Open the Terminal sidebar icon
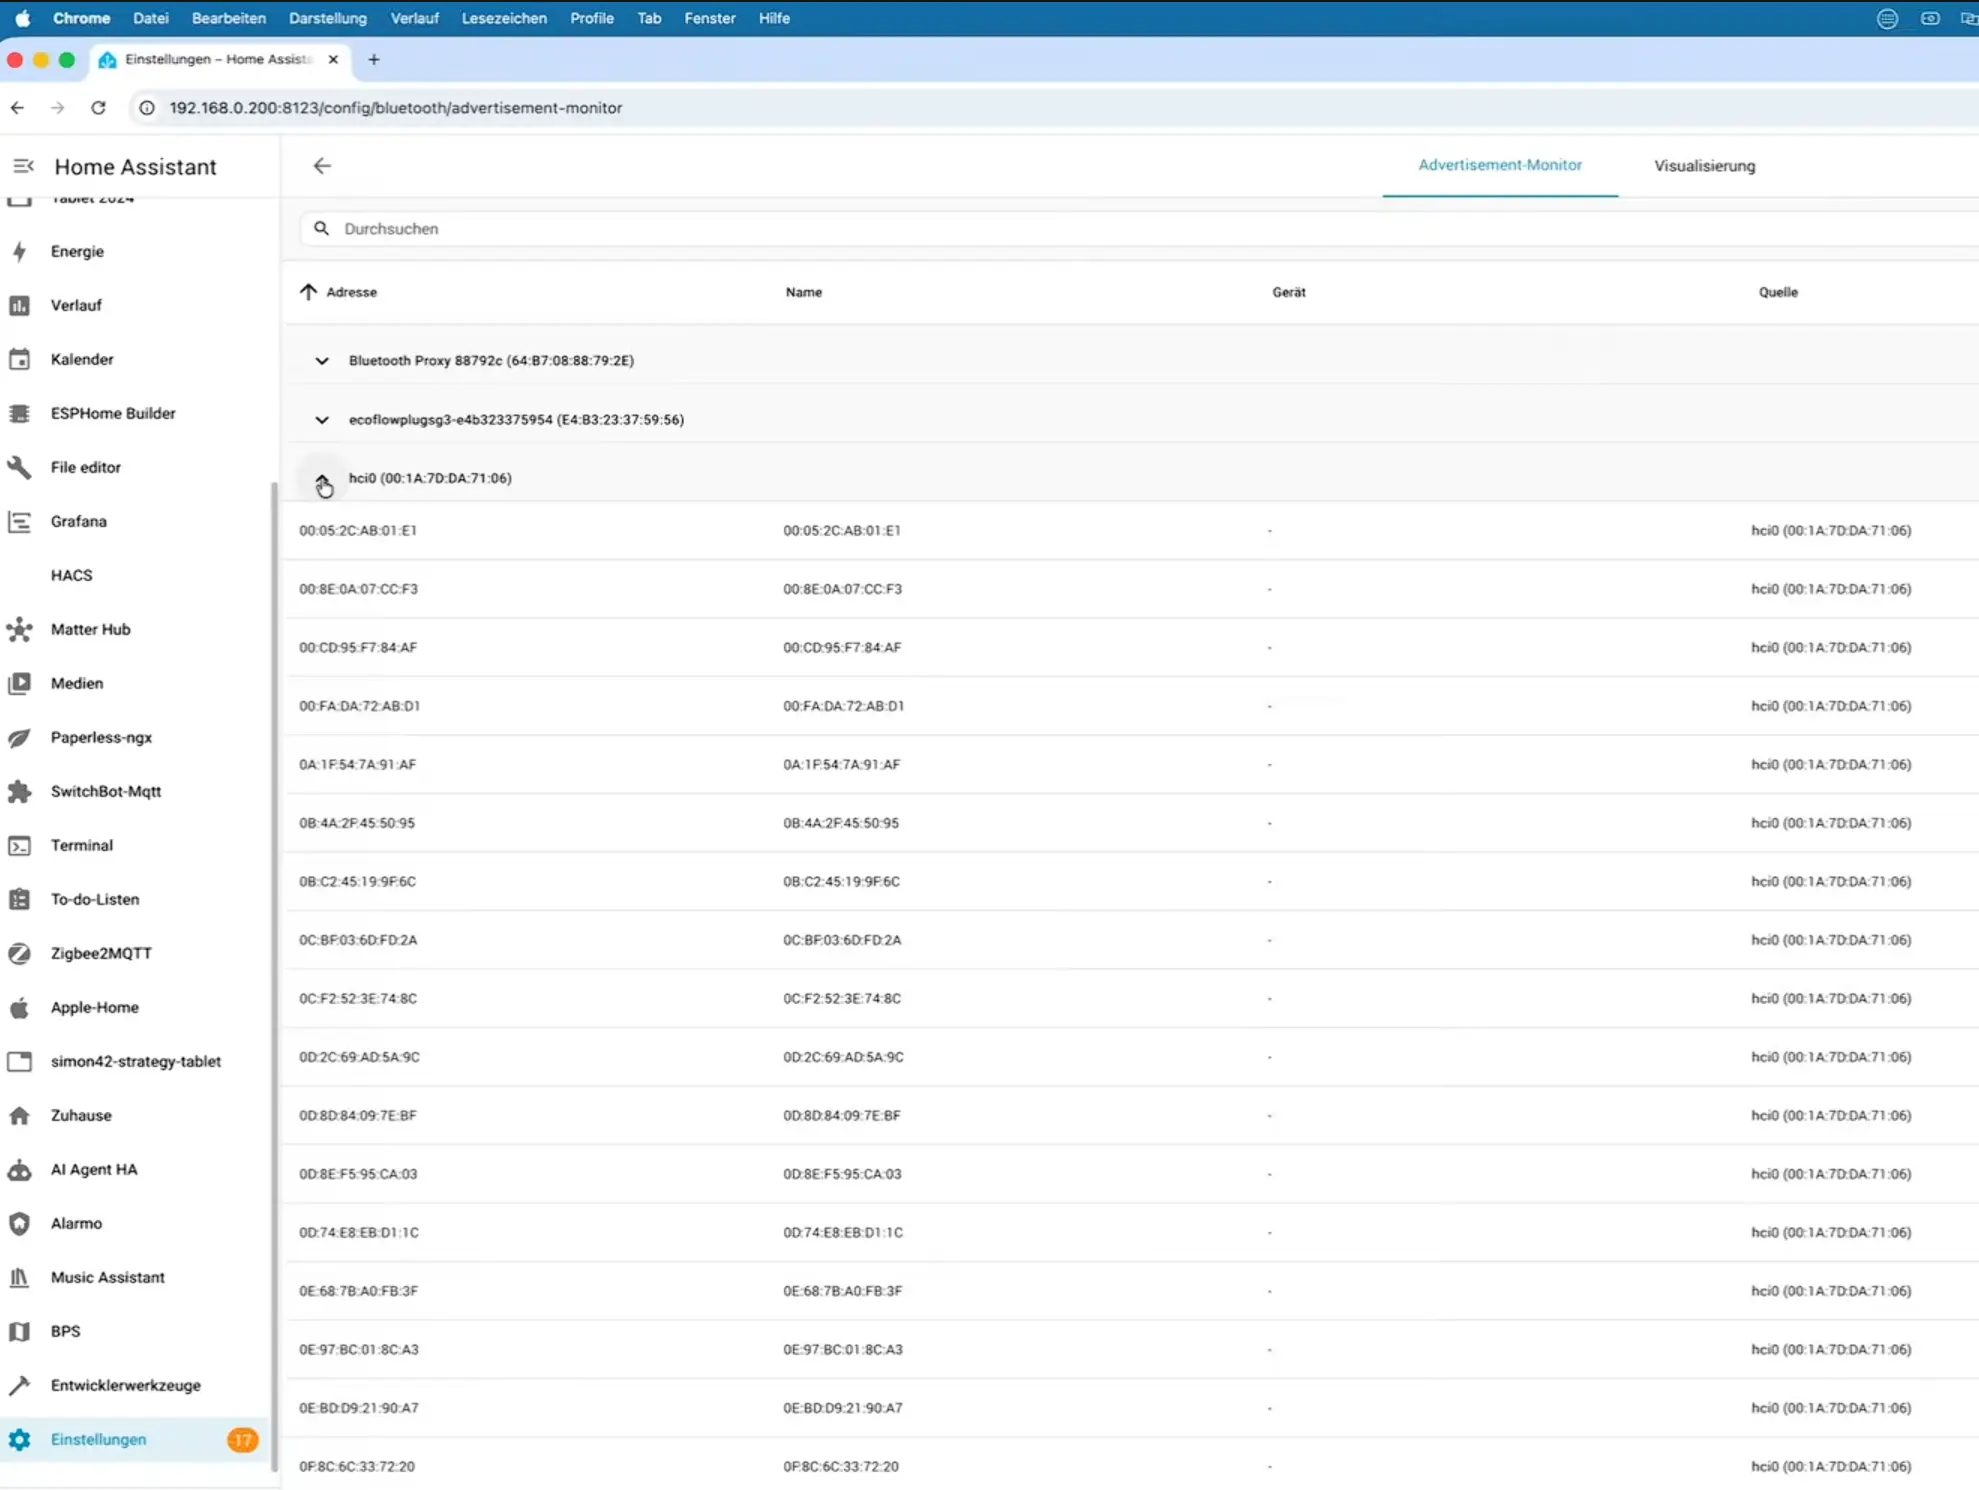This screenshot has height=1490, width=1979. (19, 845)
